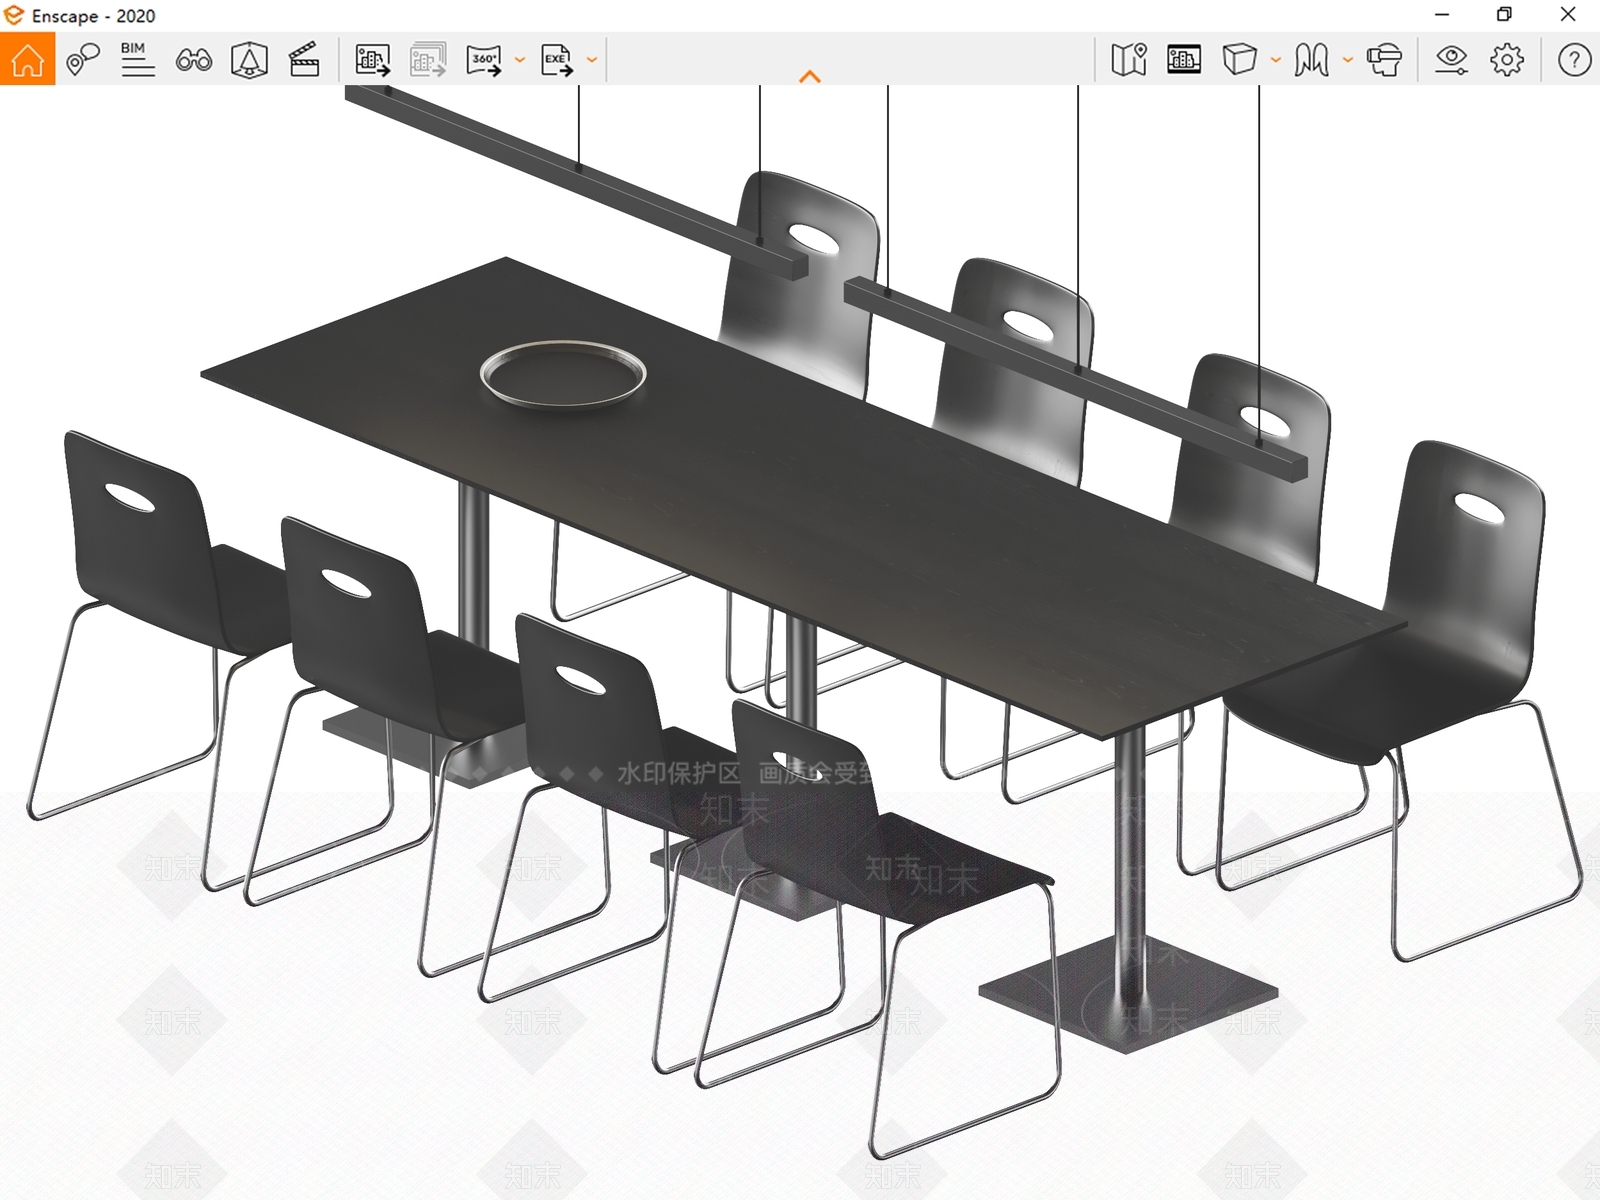
Task: Close the Enscape 2020 window
Action: [1568, 14]
